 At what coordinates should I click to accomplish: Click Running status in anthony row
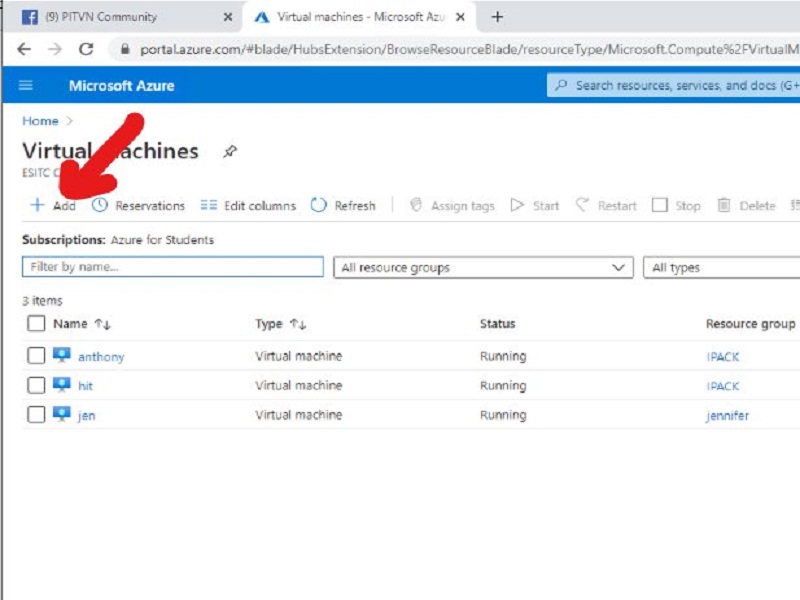point(503,356)
